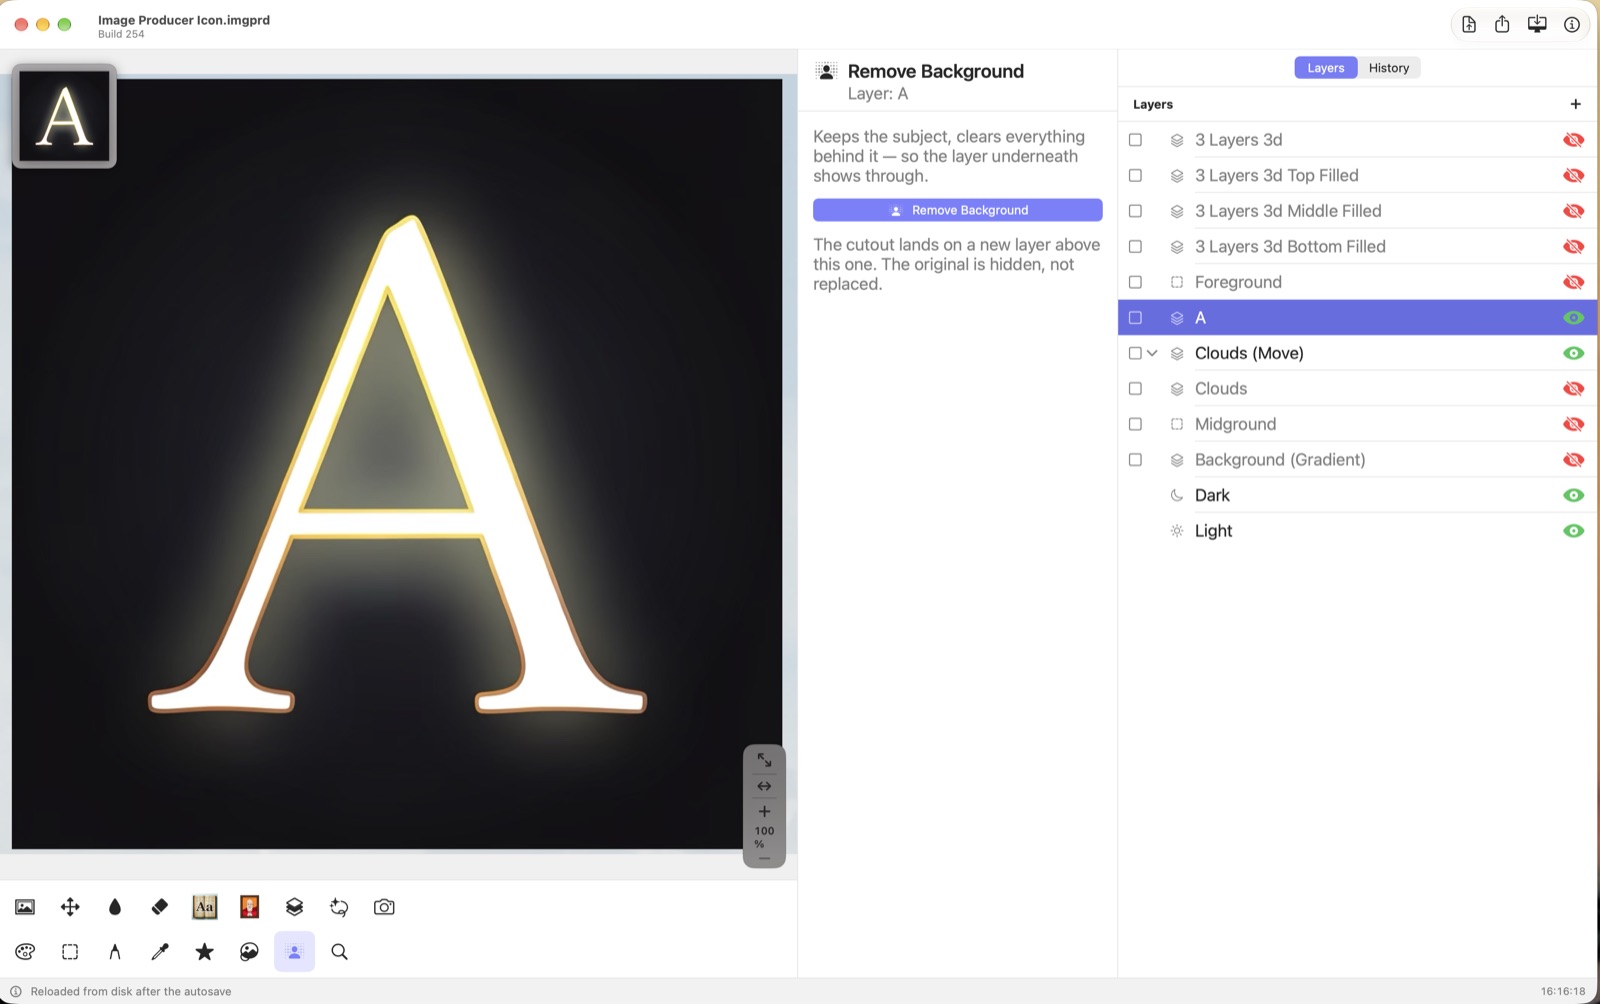Click the camera snapshot tool
The image size is (1600, 1004).
[x=384, y=907]
